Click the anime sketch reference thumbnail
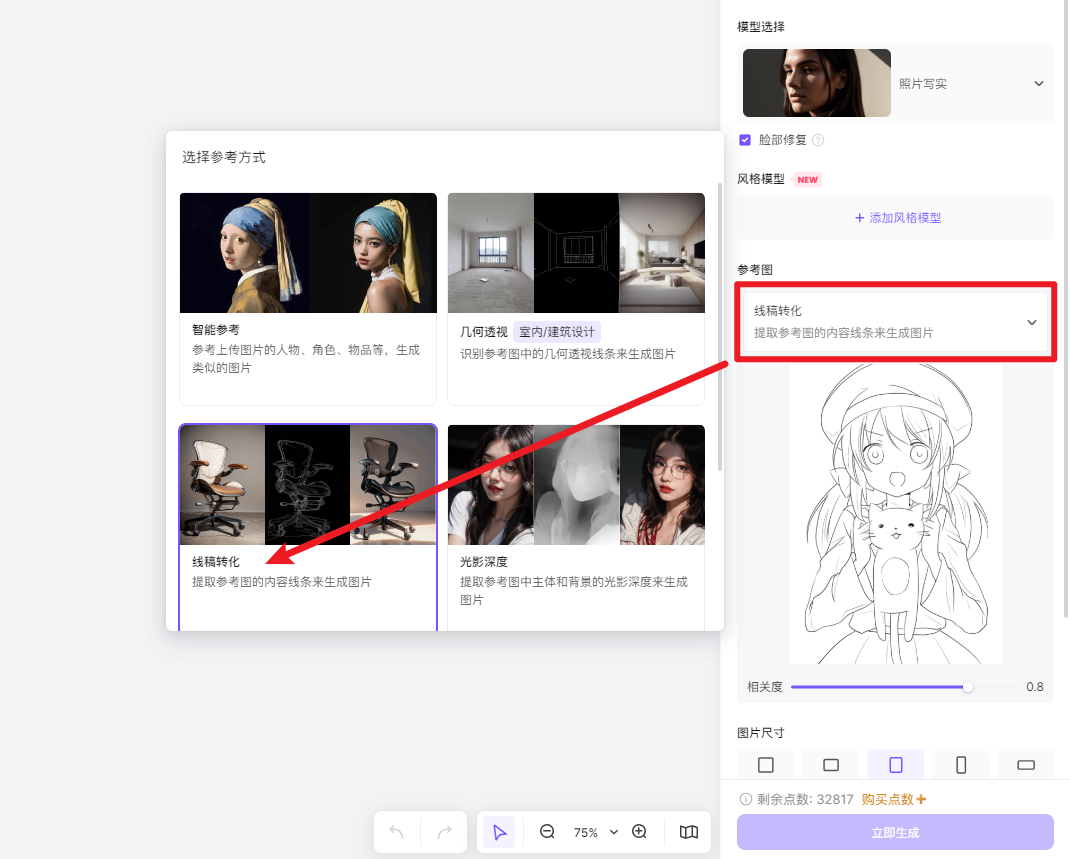The width and height of the screenshot is (1070, 859). [x=894, y=513]
